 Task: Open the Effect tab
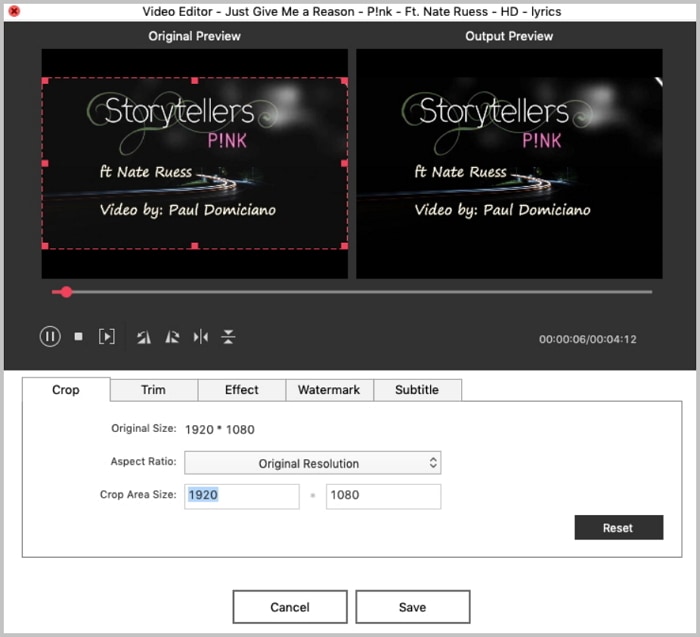[x=242, y=390]
